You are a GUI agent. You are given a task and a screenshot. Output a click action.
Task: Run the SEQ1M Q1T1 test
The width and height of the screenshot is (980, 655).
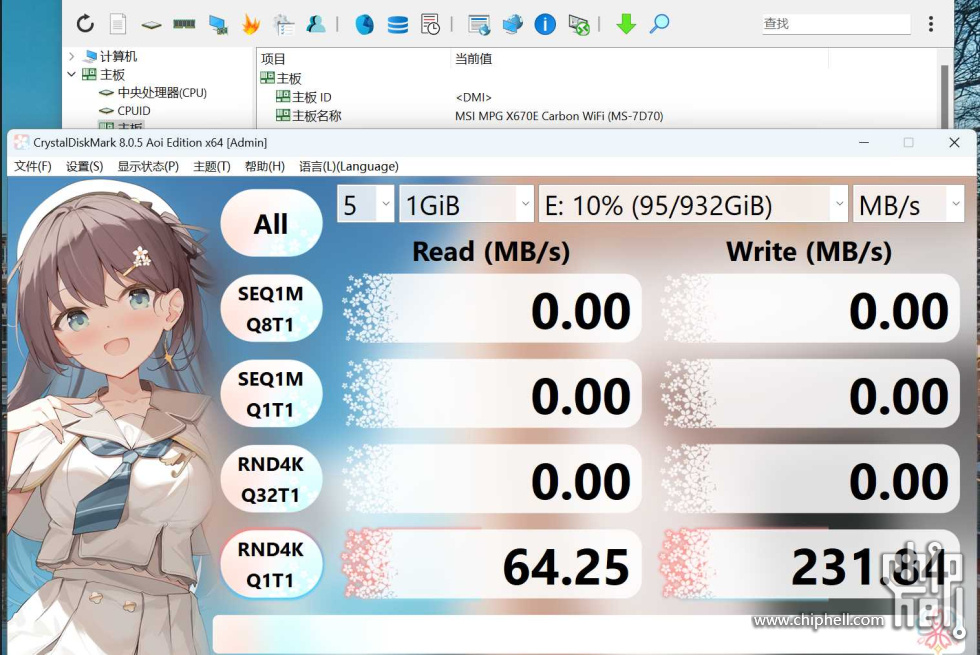pos(271,394)
